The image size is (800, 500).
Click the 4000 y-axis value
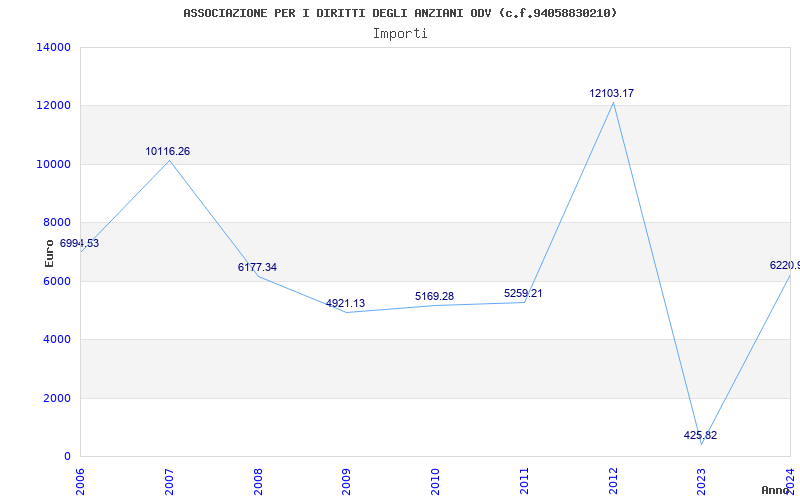pyautogui.click(x=56, y=339)
